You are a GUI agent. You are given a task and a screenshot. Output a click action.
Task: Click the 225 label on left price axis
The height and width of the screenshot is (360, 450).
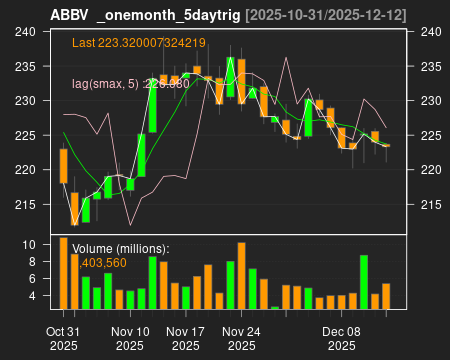[x=25, y=135]
